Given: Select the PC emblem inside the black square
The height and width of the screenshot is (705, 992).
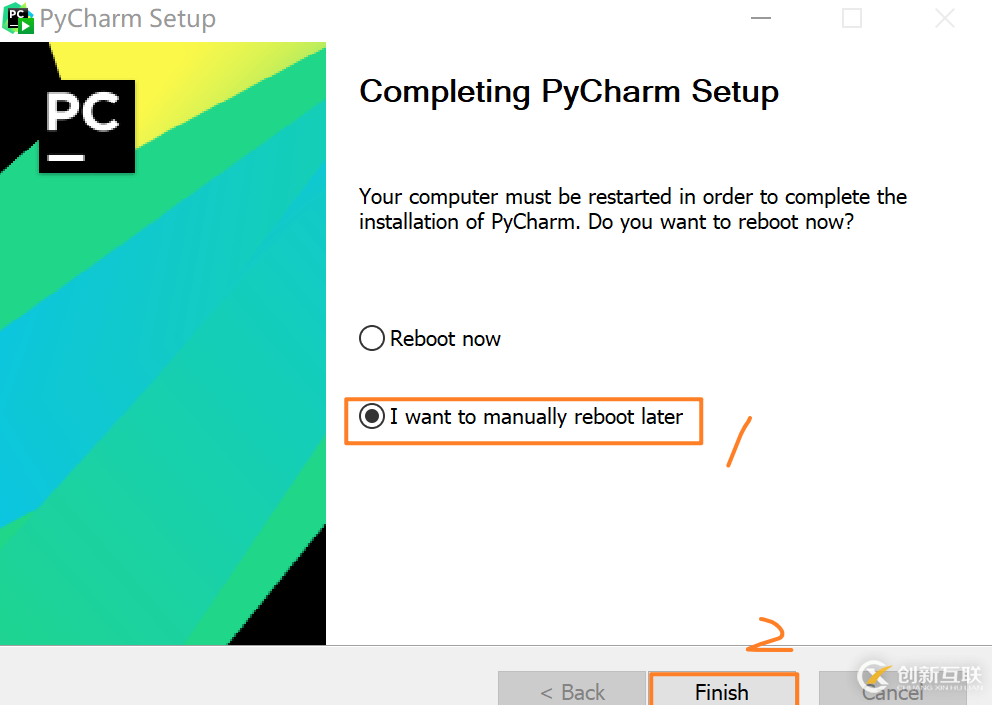Looking at the screenshot, I should 86,126.
